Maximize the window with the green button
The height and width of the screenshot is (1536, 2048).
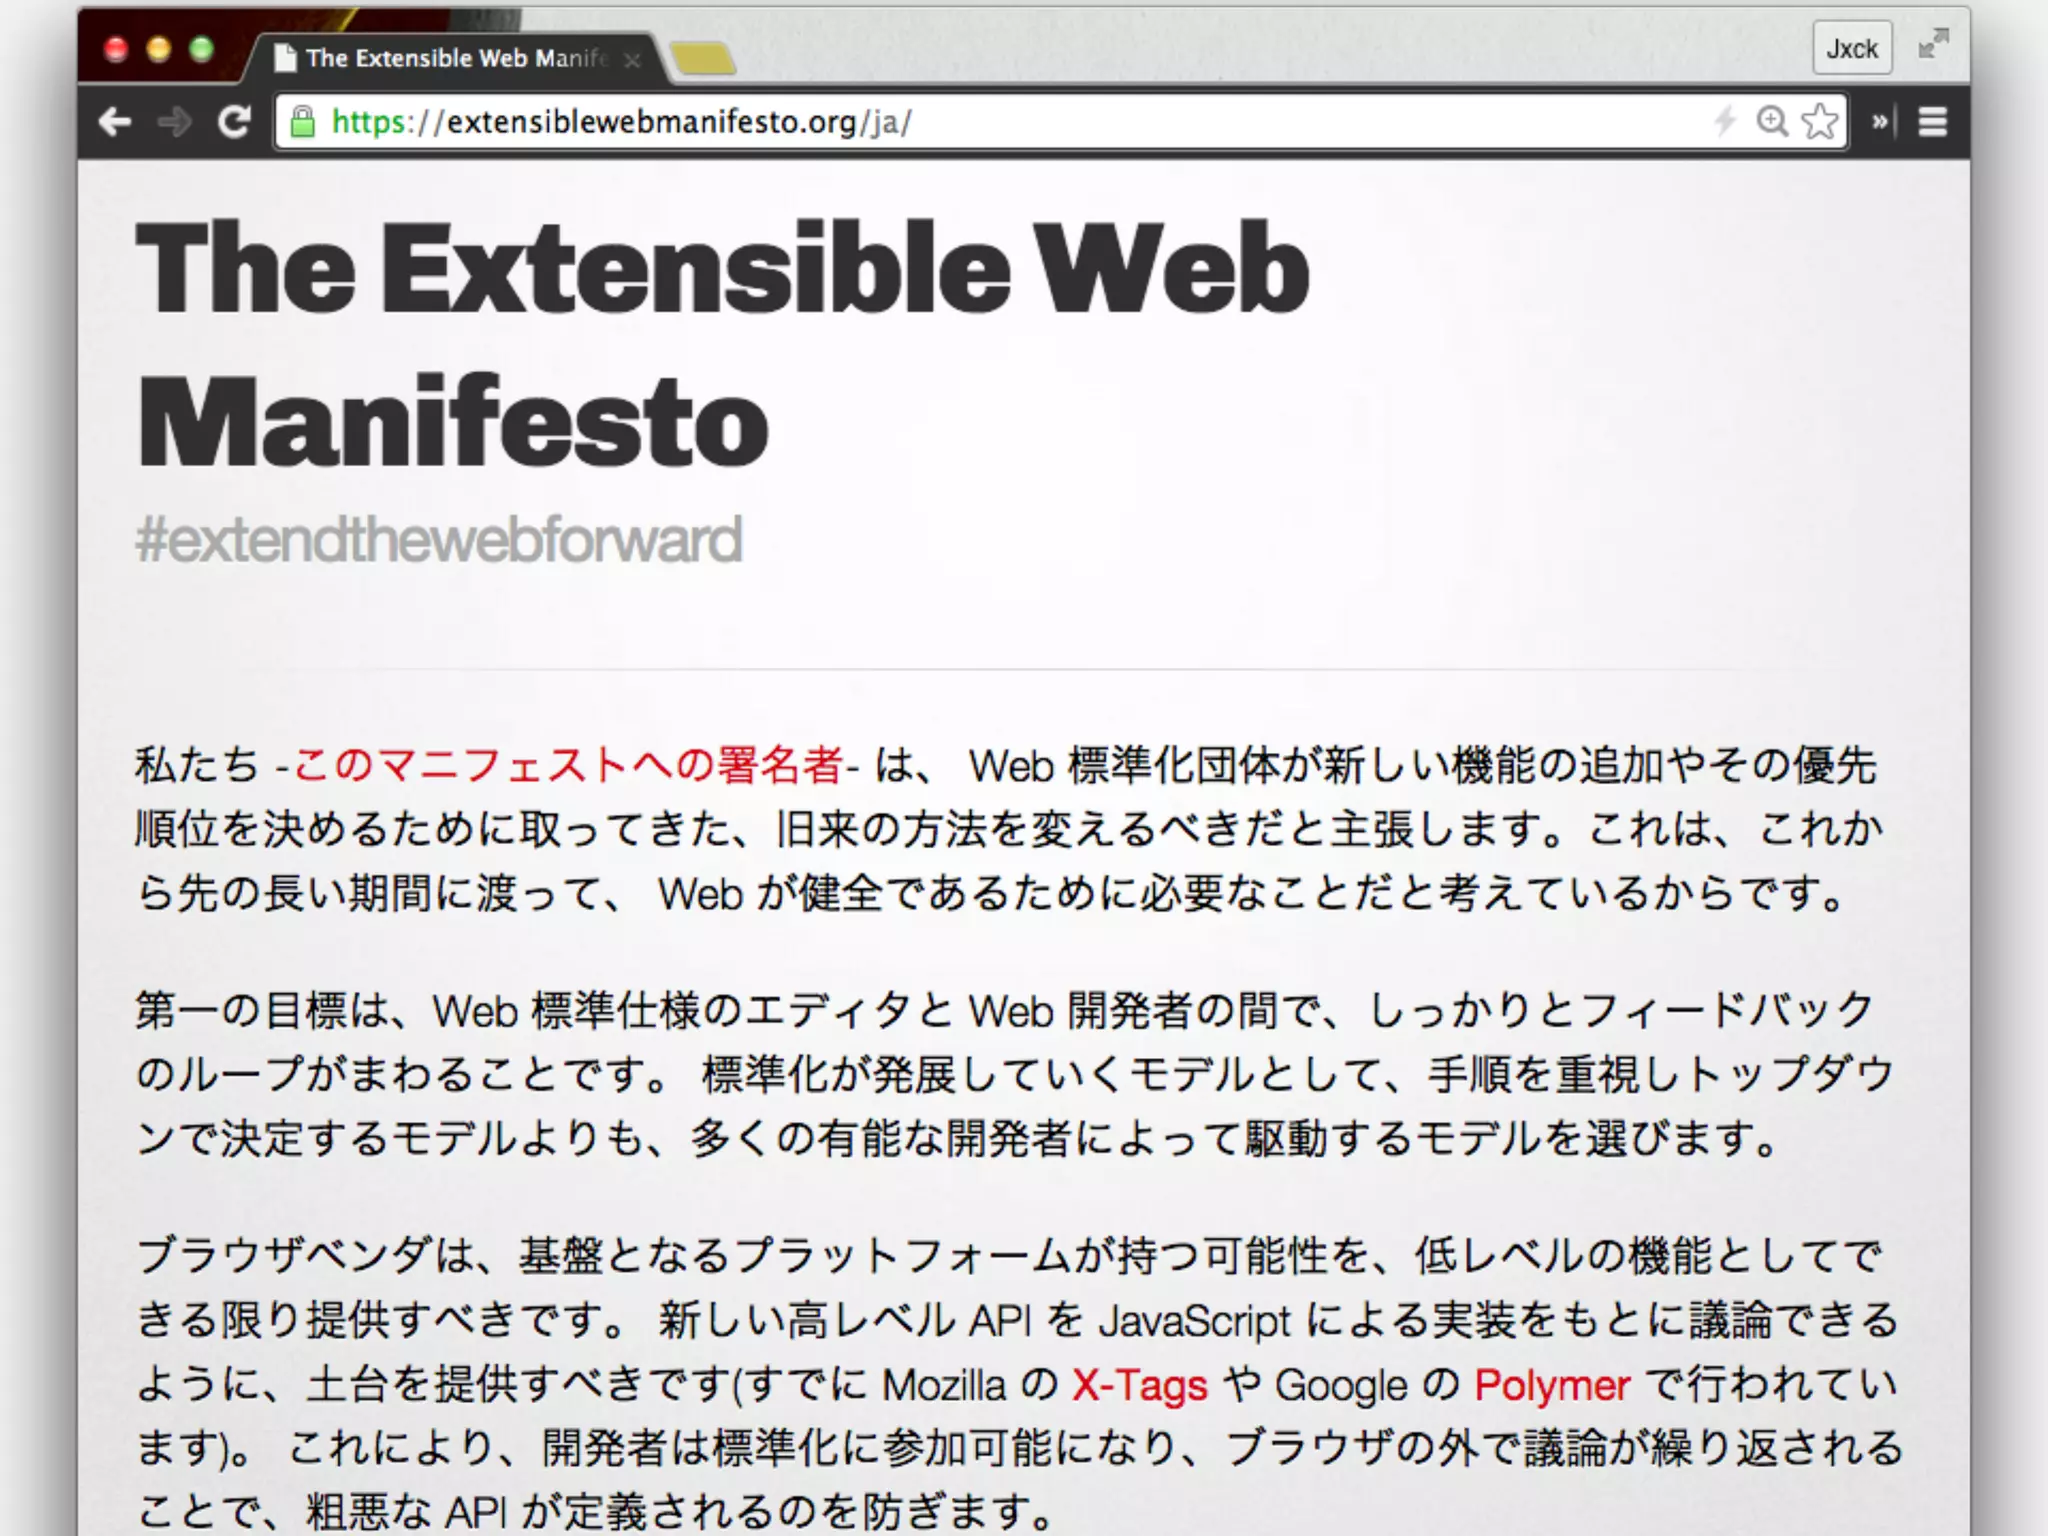(x=202, y=49)
